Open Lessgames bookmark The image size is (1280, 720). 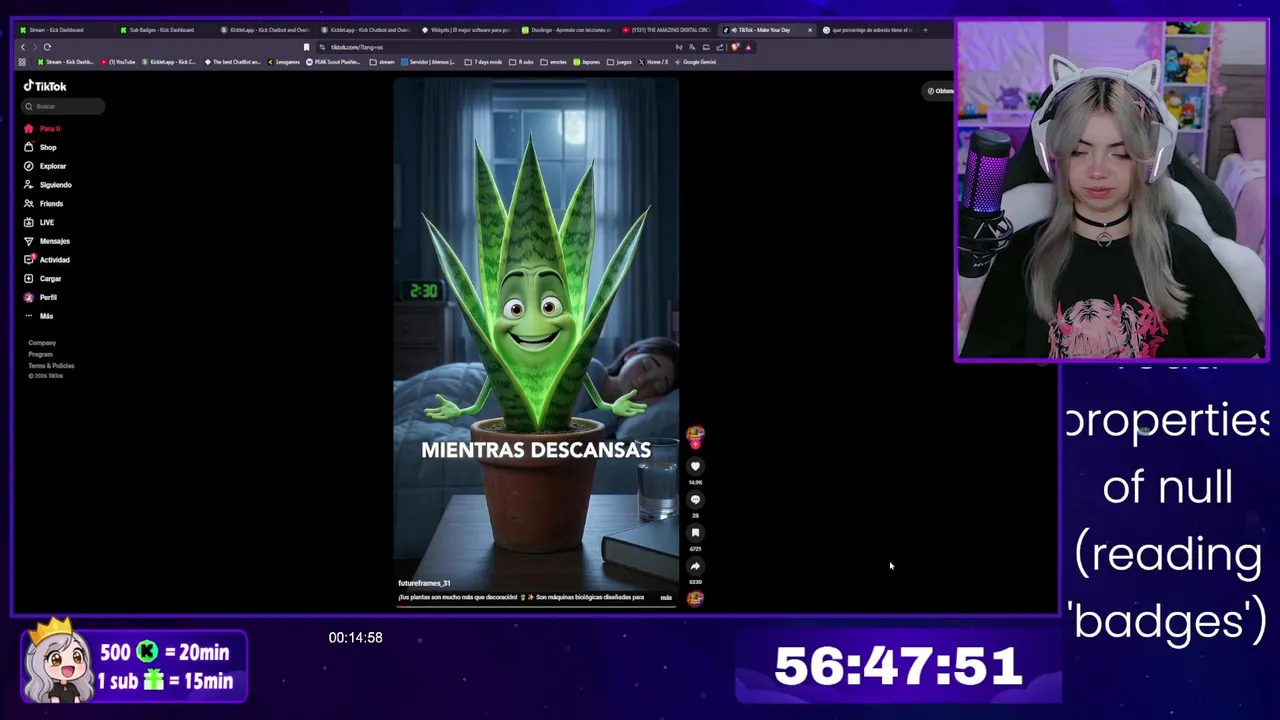[284, 62]
